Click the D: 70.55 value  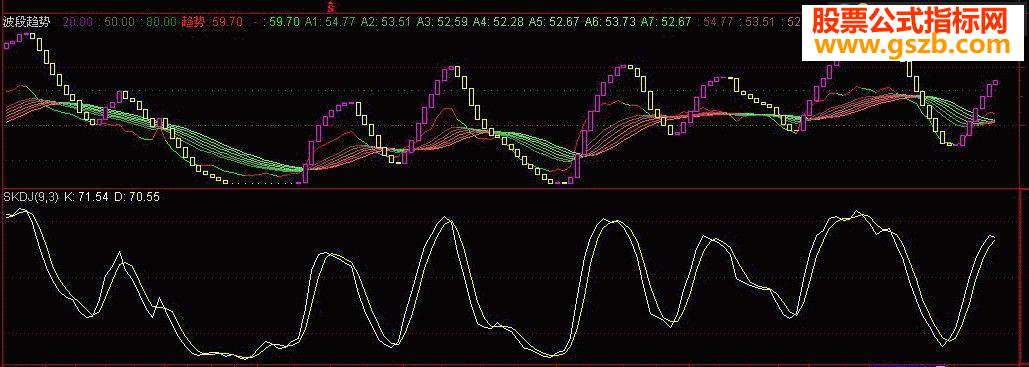click(136, 196)
